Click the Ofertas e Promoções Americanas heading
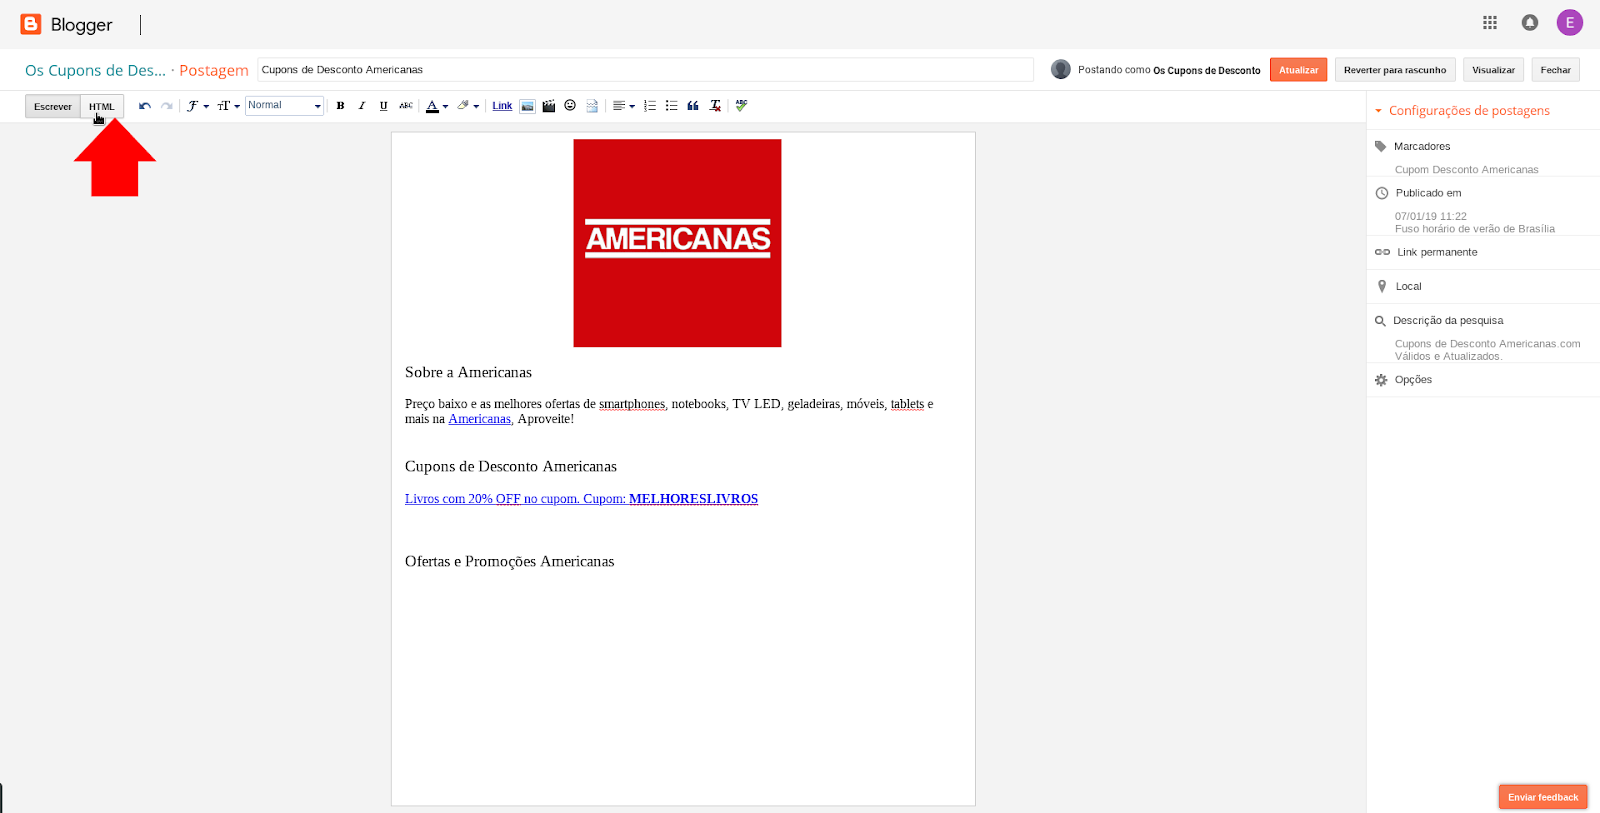The image size is (1600, 813). 509,562
